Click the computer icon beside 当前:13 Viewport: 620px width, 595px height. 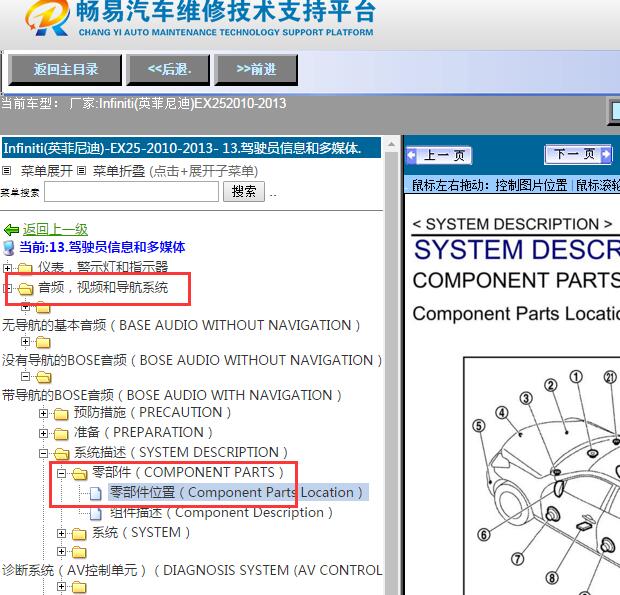point(9,248)
